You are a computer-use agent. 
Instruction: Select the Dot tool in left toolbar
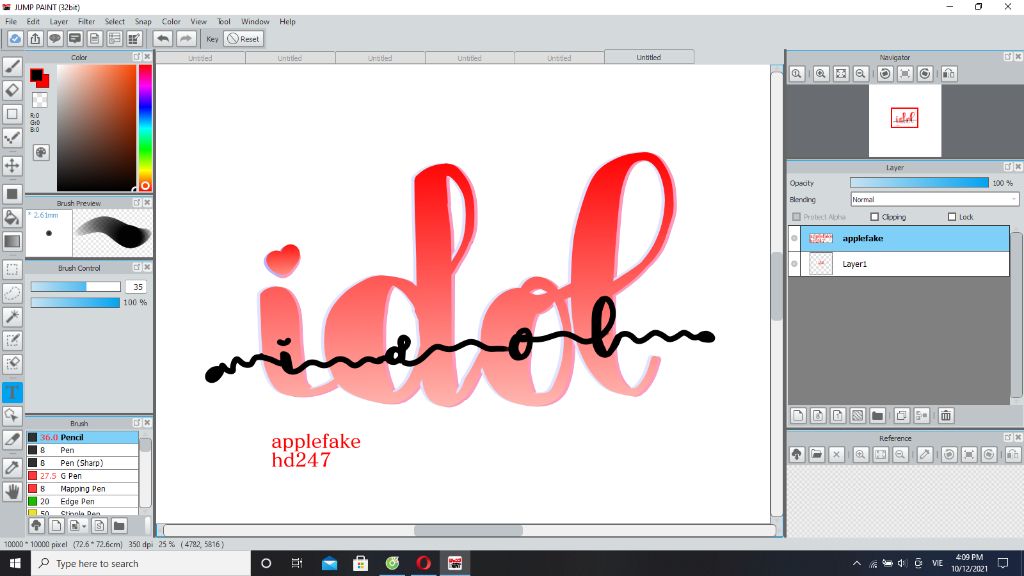pyautogui.click(x=12, y=137)
